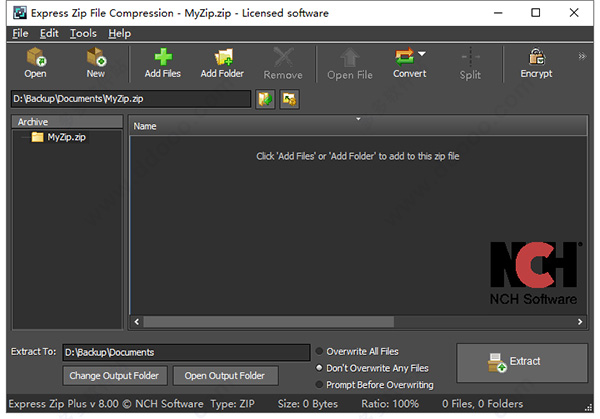Click '0 Files, 0 Folders' status text
Image resolution: width=600 pixels, height=419 pixels.
coord(483,404)
